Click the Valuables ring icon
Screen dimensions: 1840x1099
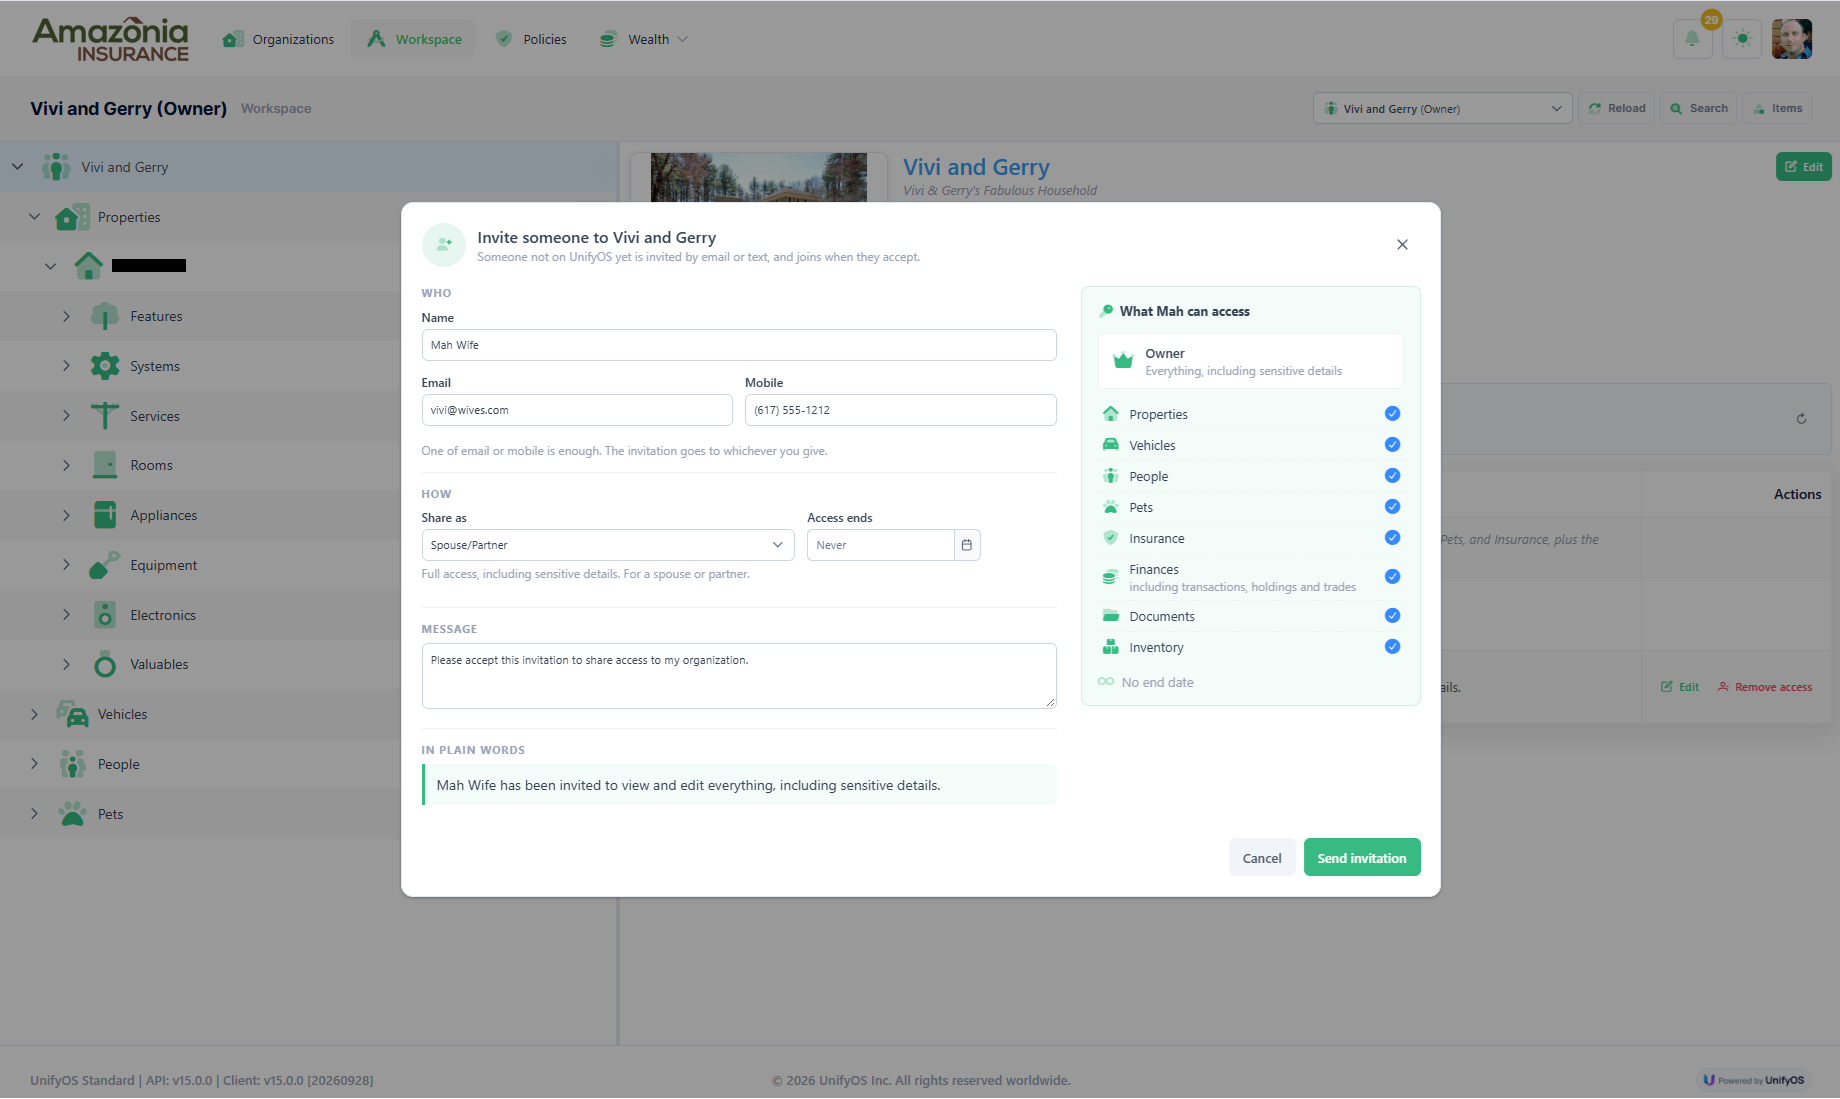click(105, 664)
